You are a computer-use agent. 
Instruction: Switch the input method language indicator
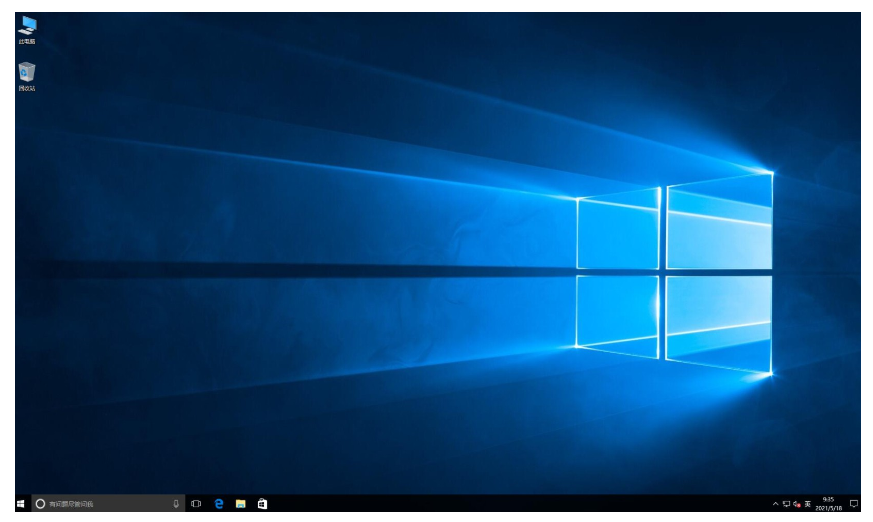(x=807, y=504)
